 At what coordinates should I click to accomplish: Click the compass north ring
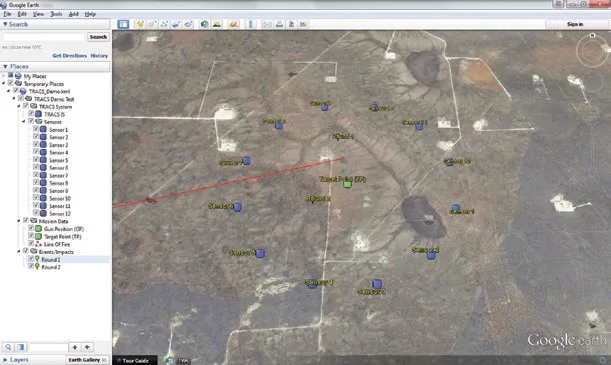pos(592,50)
